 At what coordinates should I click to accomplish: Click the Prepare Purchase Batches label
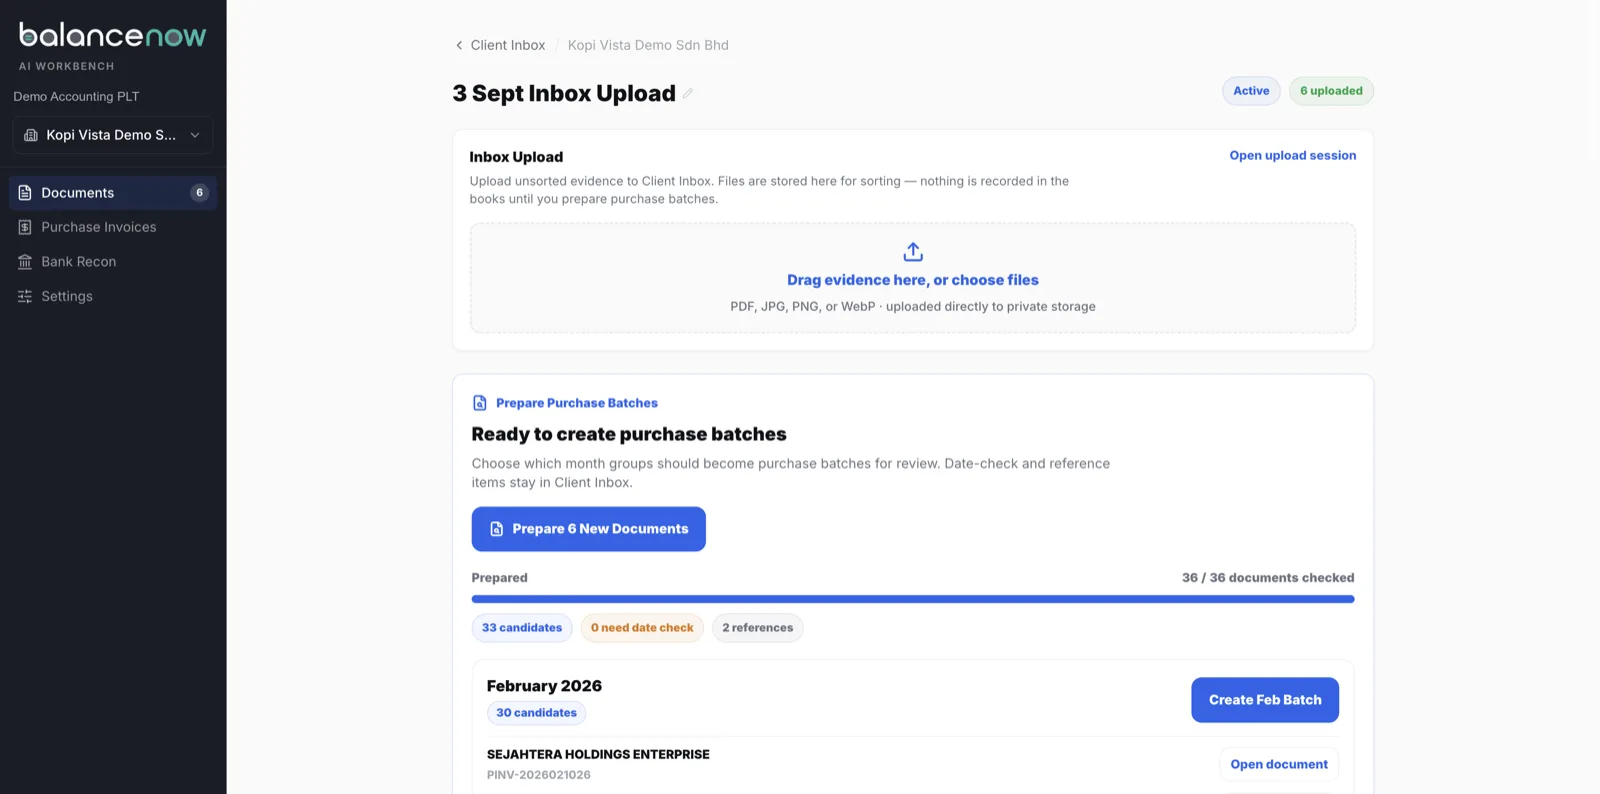577,403
